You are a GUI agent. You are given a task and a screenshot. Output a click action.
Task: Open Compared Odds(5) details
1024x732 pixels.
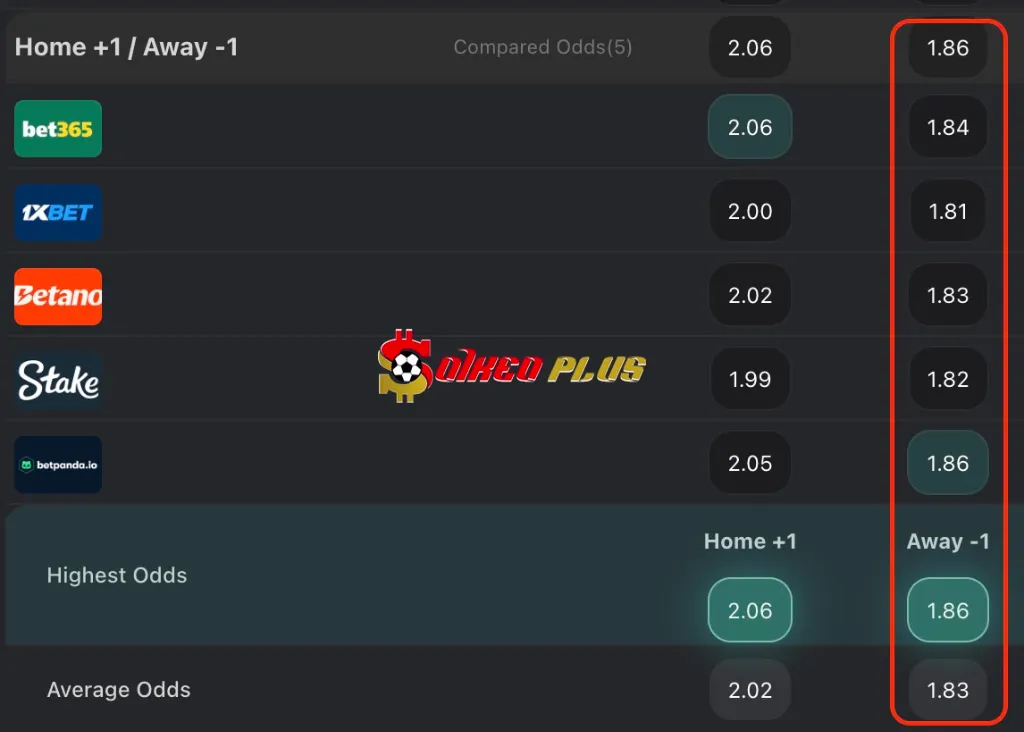[x=543, y=47]
